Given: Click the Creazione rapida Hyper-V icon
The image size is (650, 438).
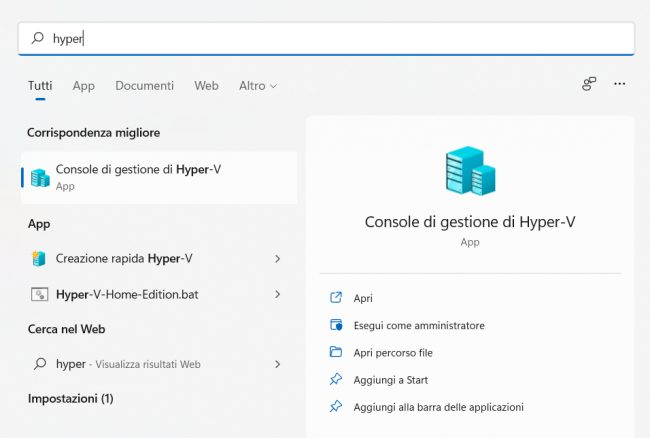Looking at the screenshot, I should 39,259.
